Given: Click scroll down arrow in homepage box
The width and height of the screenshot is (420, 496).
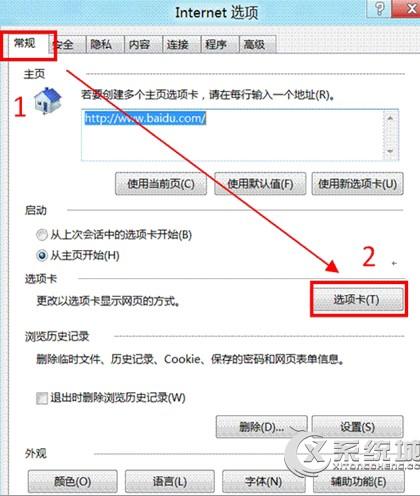Looking at the screenshot, I should click(390, 151).
